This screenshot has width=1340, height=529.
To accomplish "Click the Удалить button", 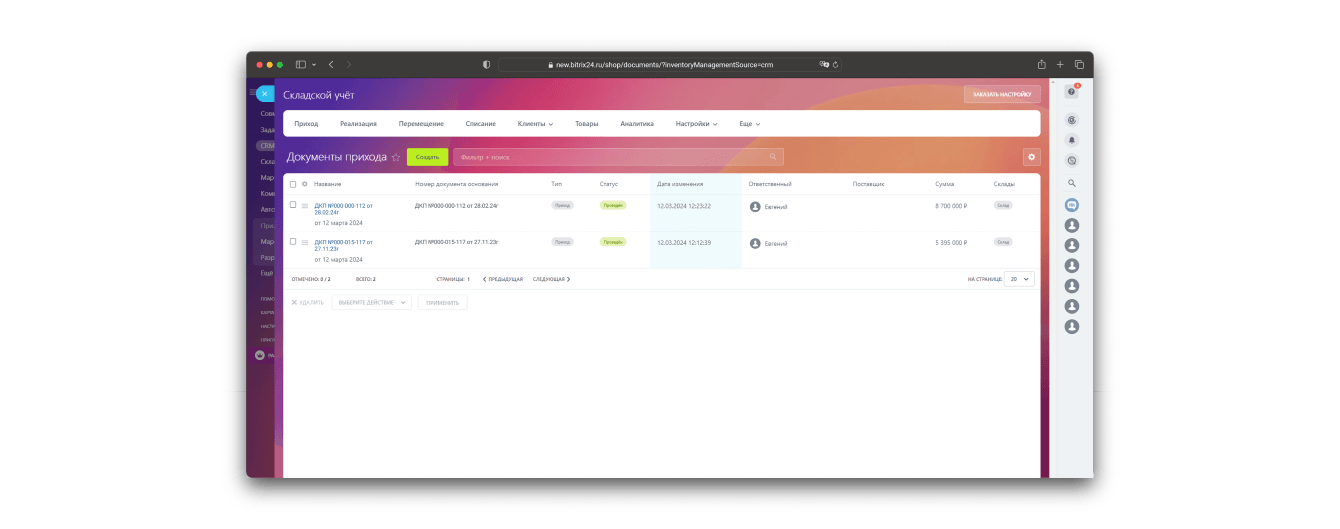I will [x=308, y=302].
